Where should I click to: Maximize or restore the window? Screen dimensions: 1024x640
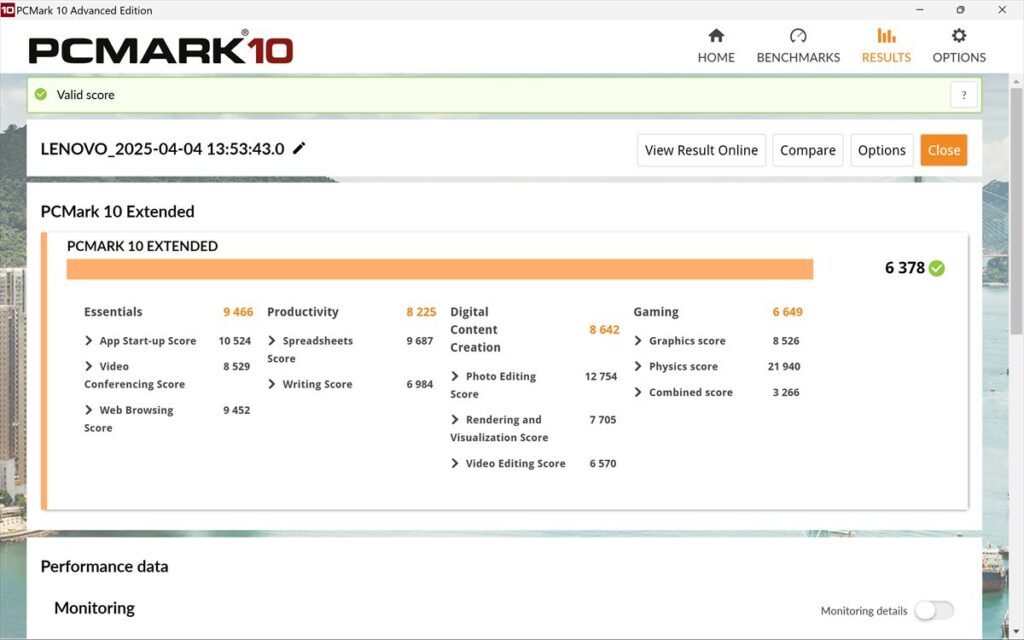tap(960, 10)
